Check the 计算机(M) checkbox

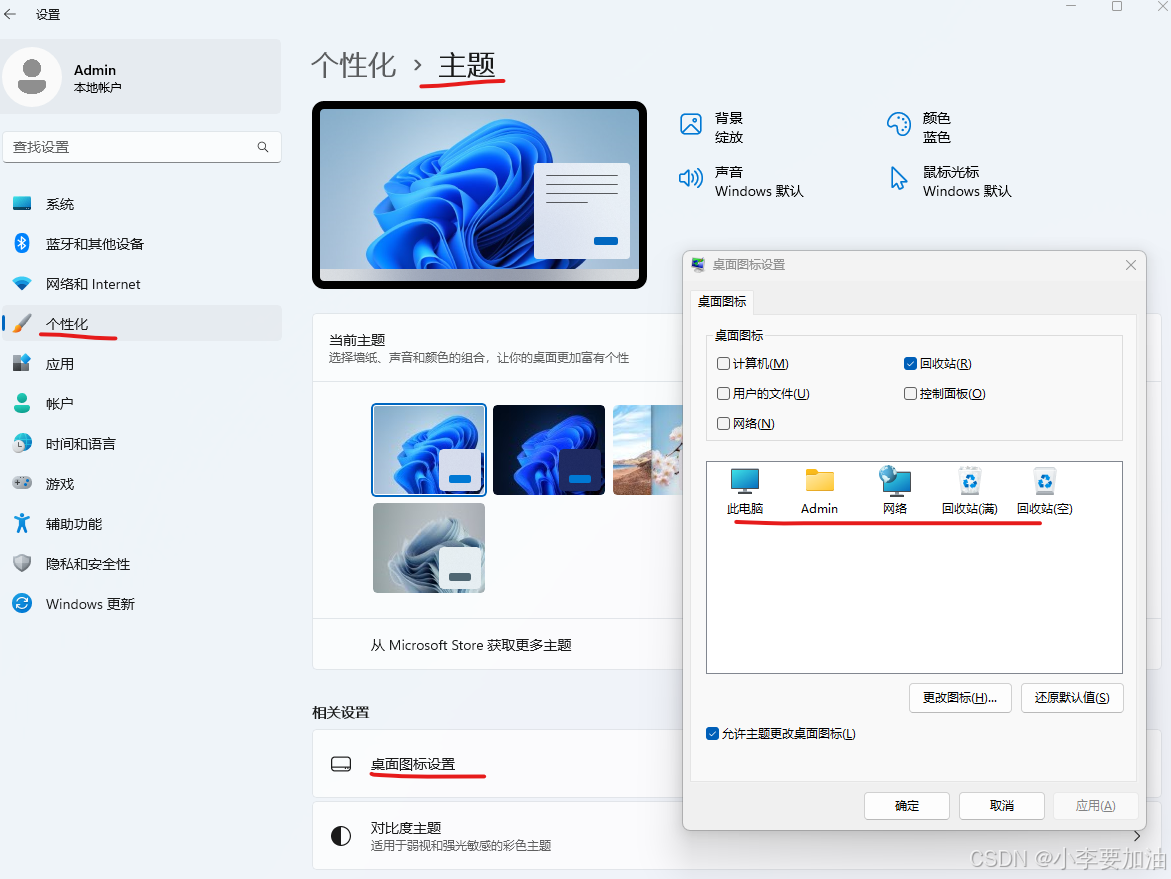723,364
